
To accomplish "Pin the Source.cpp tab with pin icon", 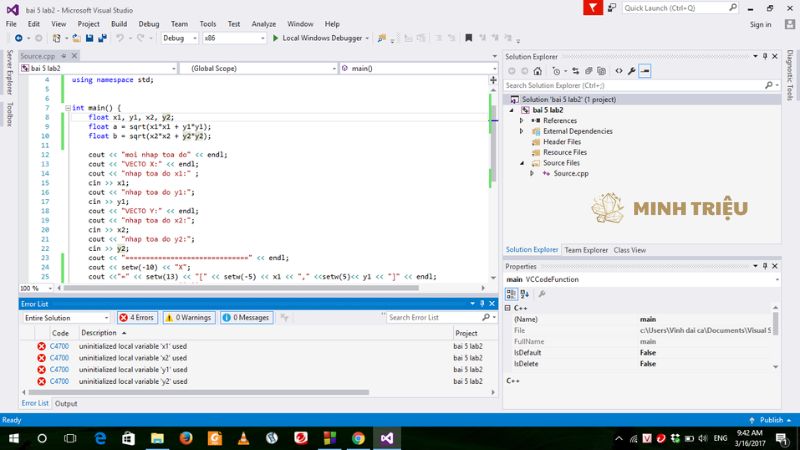I will pyautogui.click(x=63, y=56).
